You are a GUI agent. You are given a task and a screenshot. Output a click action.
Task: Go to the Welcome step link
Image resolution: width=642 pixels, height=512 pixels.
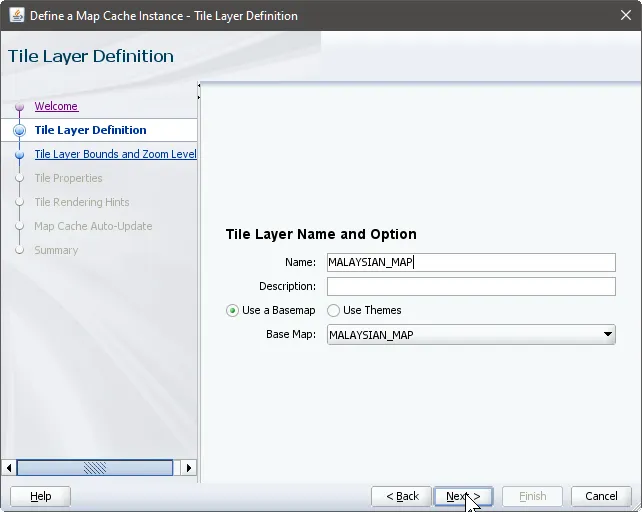click(56, 106)
